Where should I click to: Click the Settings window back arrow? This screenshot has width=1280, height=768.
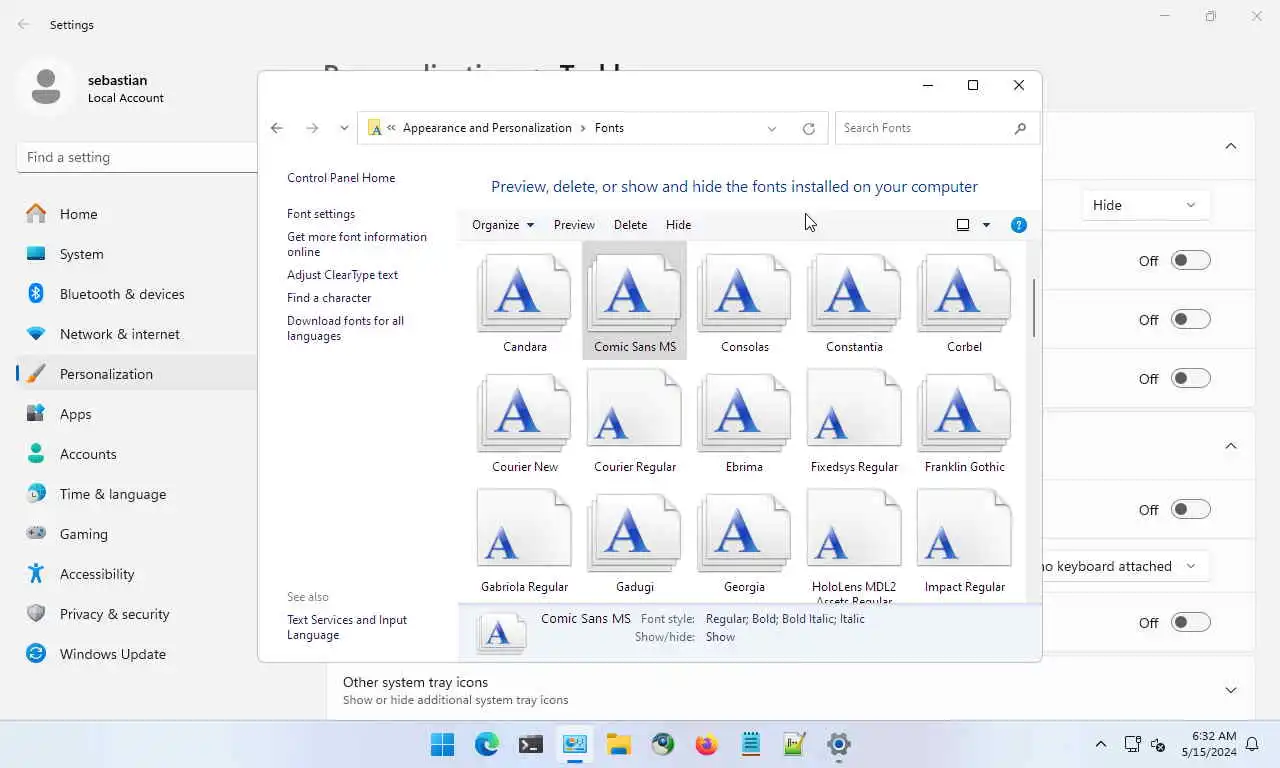click(24, 24)
